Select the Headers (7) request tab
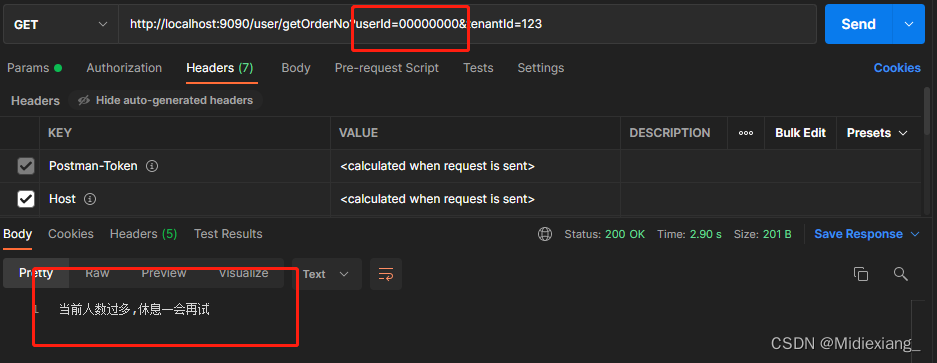Screen dimensions: 937x363 click(219, 68)
